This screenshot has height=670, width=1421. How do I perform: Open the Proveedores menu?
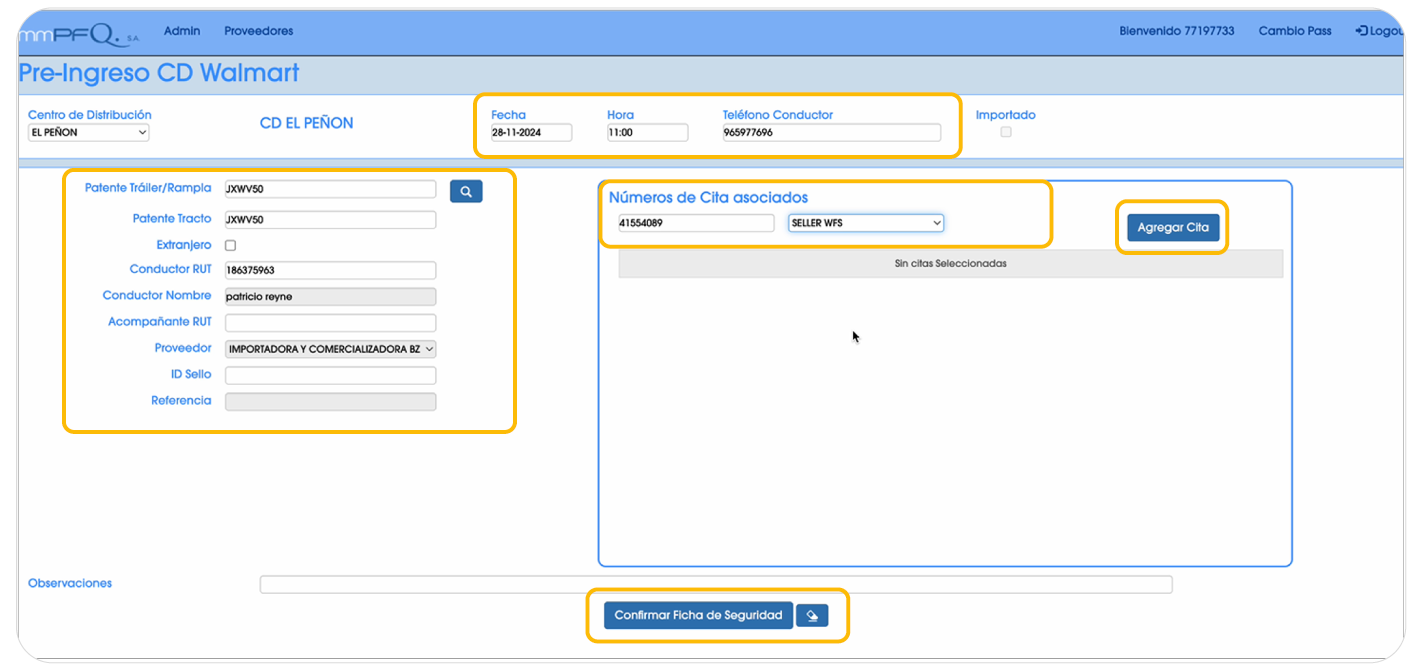tap(259, 31)
